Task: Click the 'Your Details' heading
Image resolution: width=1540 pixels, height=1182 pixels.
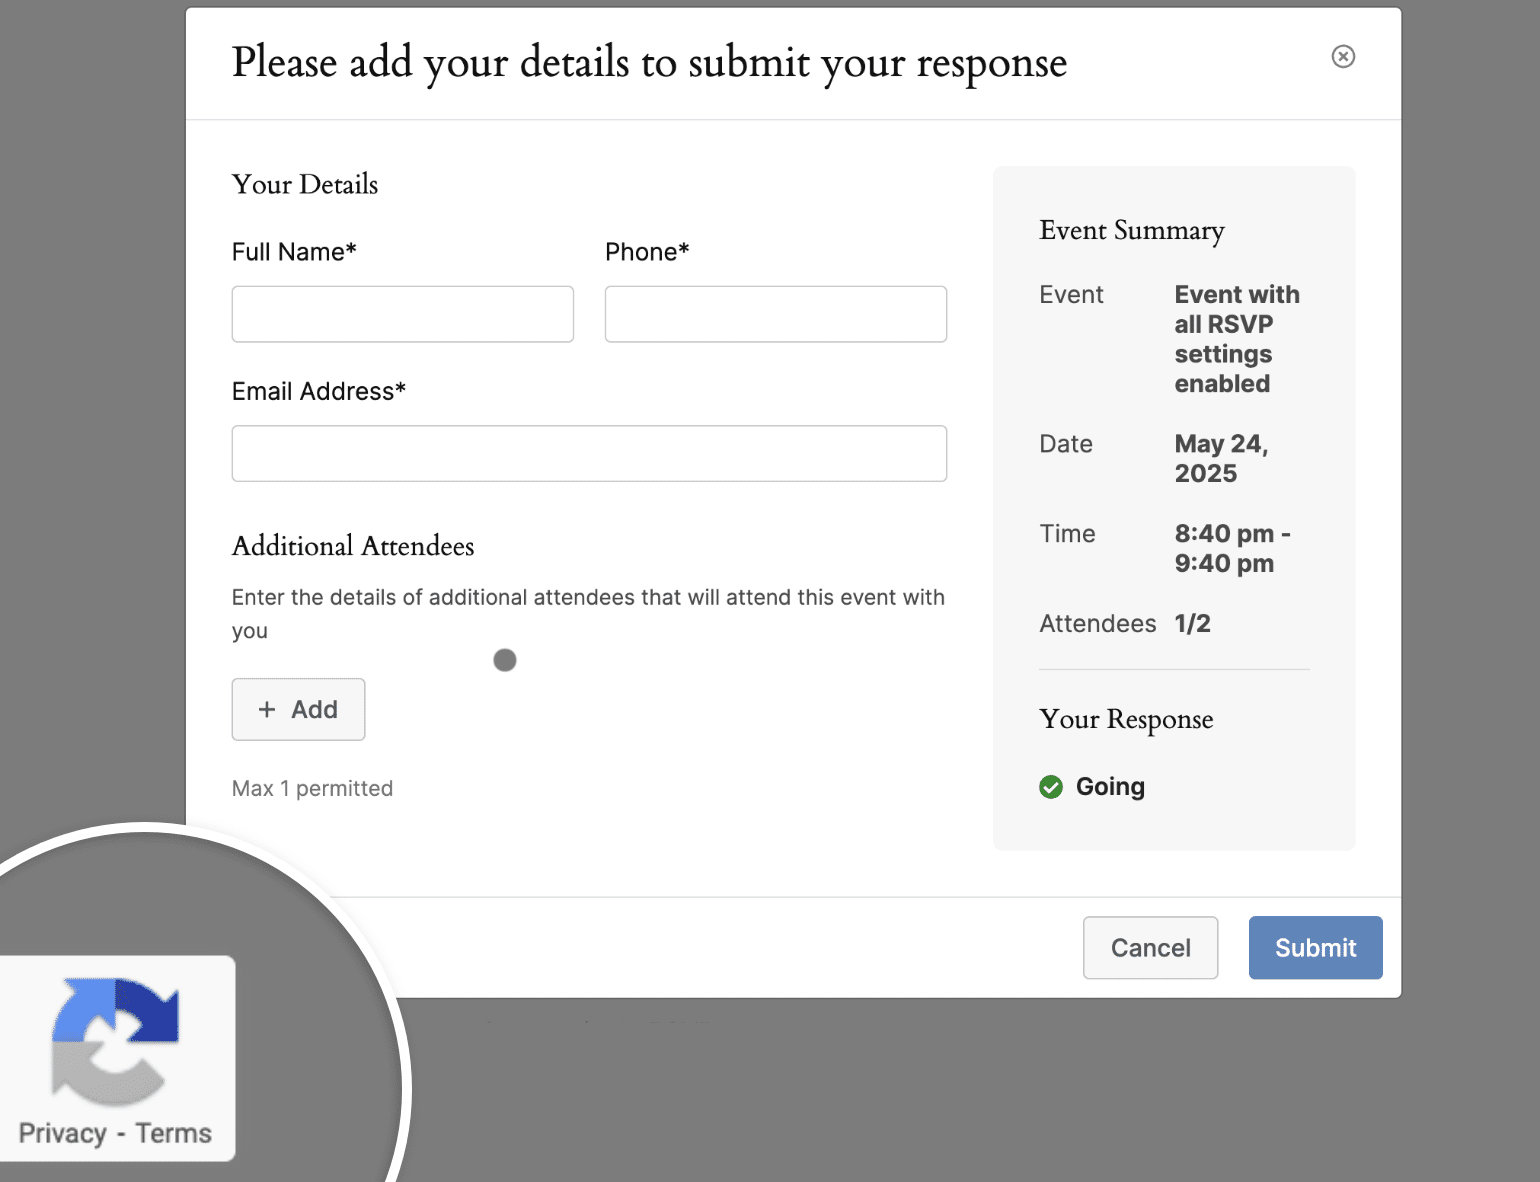Action: 305,184
